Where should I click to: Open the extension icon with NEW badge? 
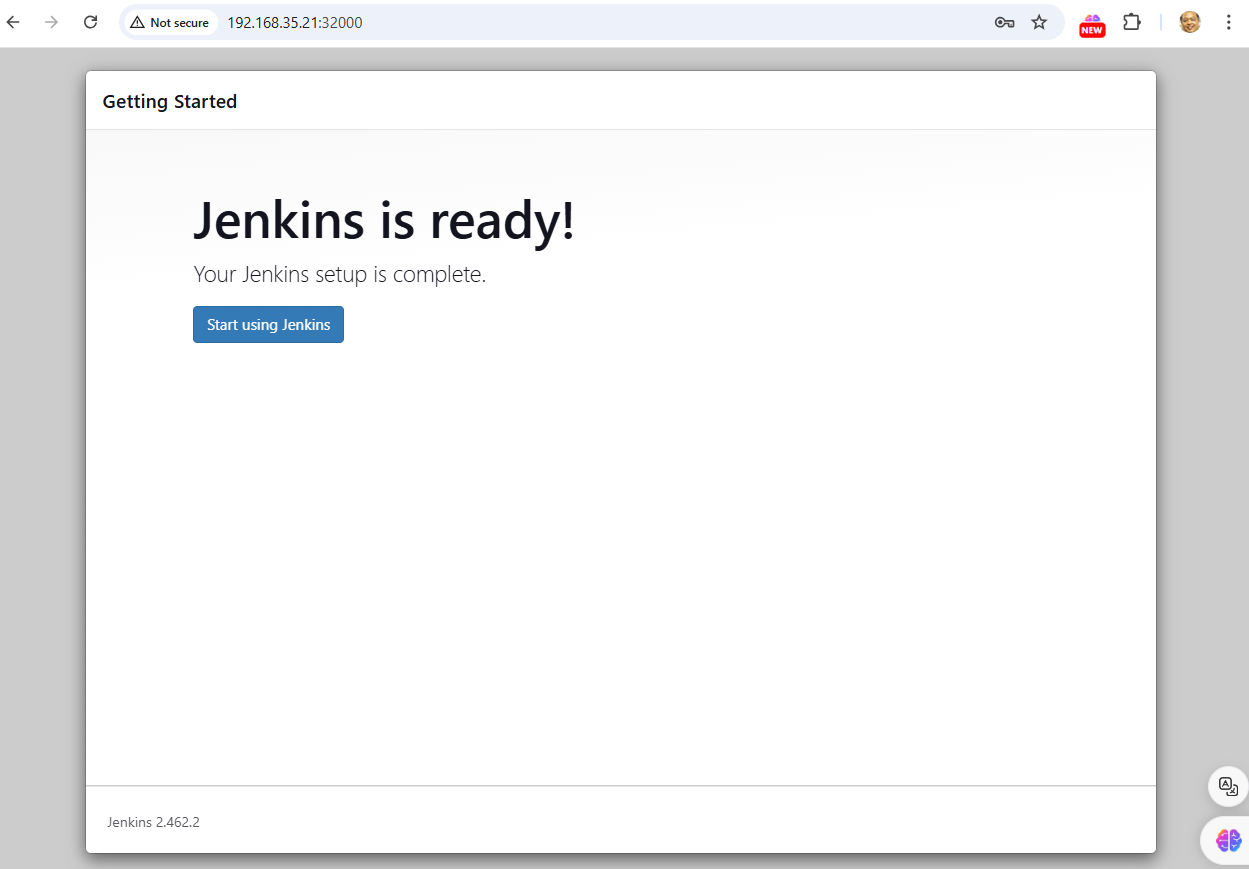[1092, 24]
